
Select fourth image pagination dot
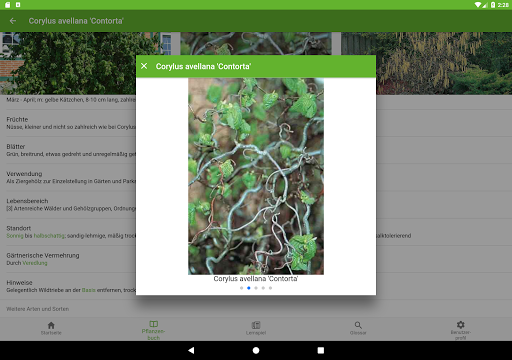(263, 288)
